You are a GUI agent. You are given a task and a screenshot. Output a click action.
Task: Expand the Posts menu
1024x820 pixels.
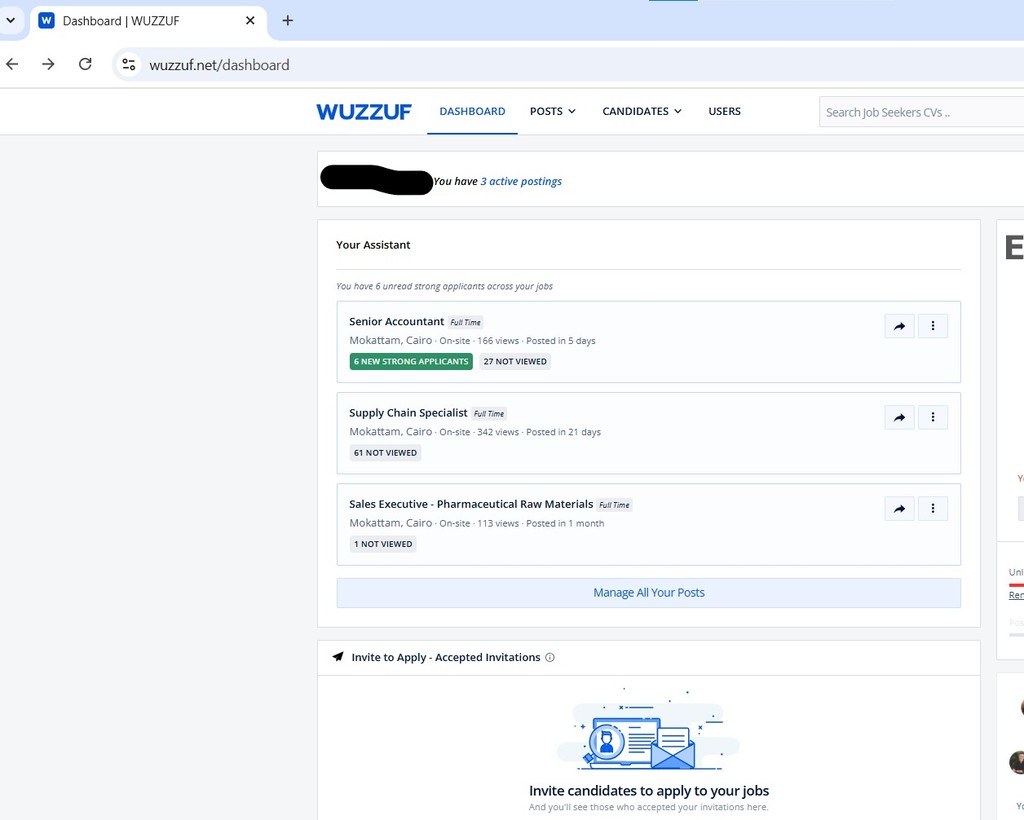[x=552, y=112]
